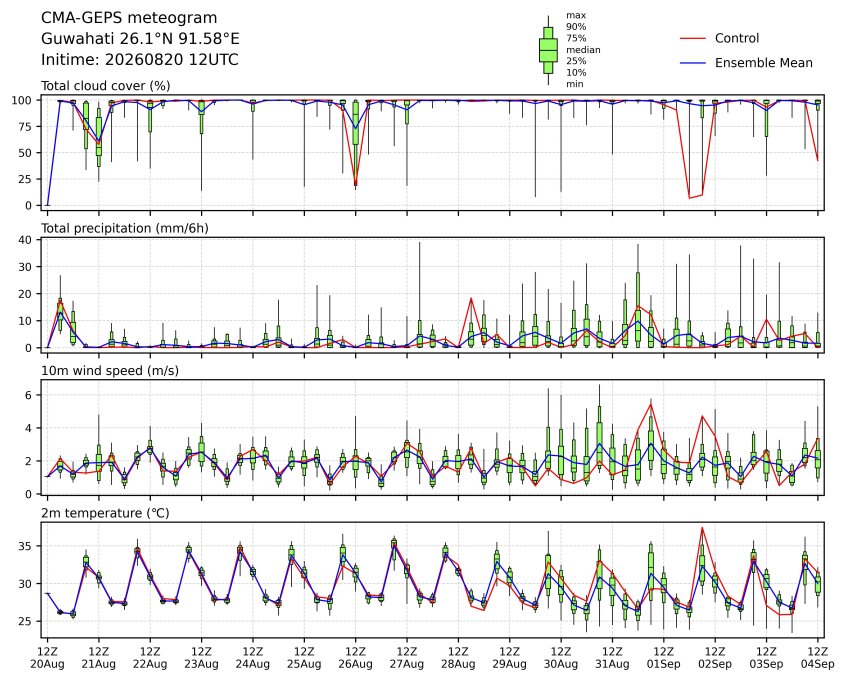Click the blue Ensemble Mean legend line

click(693, 63)
